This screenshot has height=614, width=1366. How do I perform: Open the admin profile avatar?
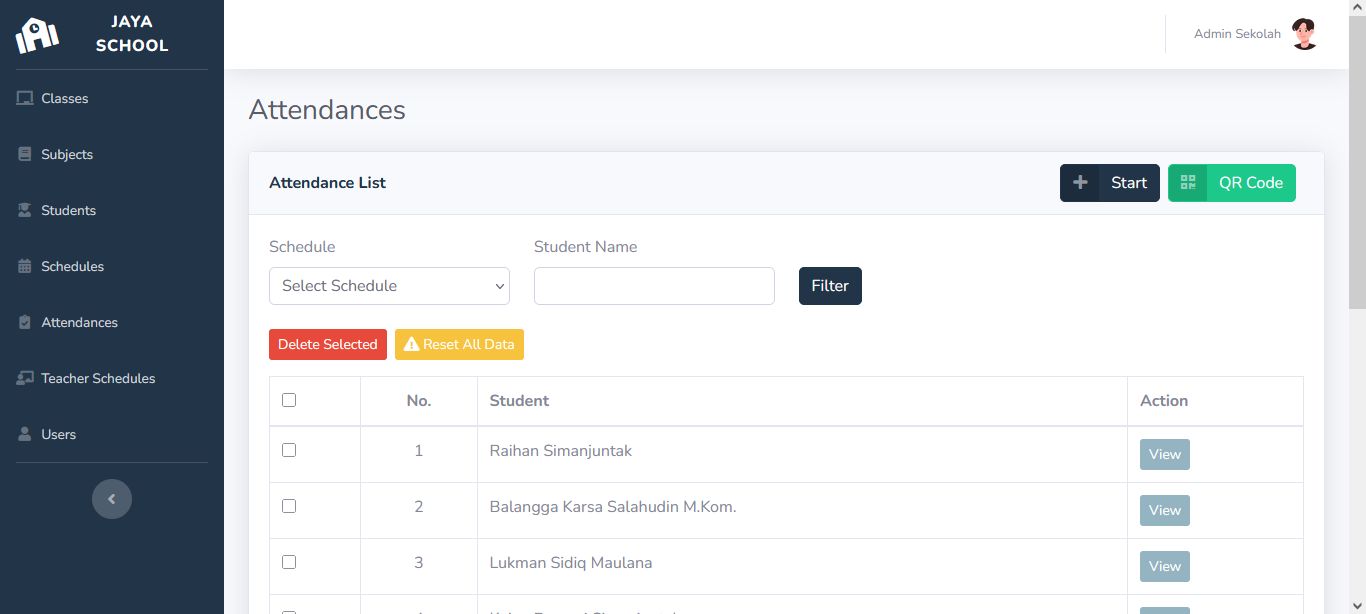pos(1304,34)
